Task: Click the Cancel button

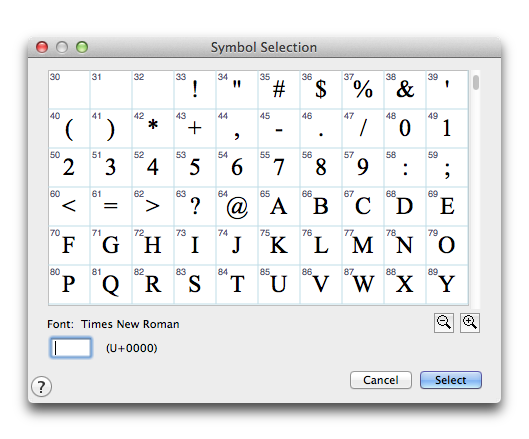Action: coord(381,380)
